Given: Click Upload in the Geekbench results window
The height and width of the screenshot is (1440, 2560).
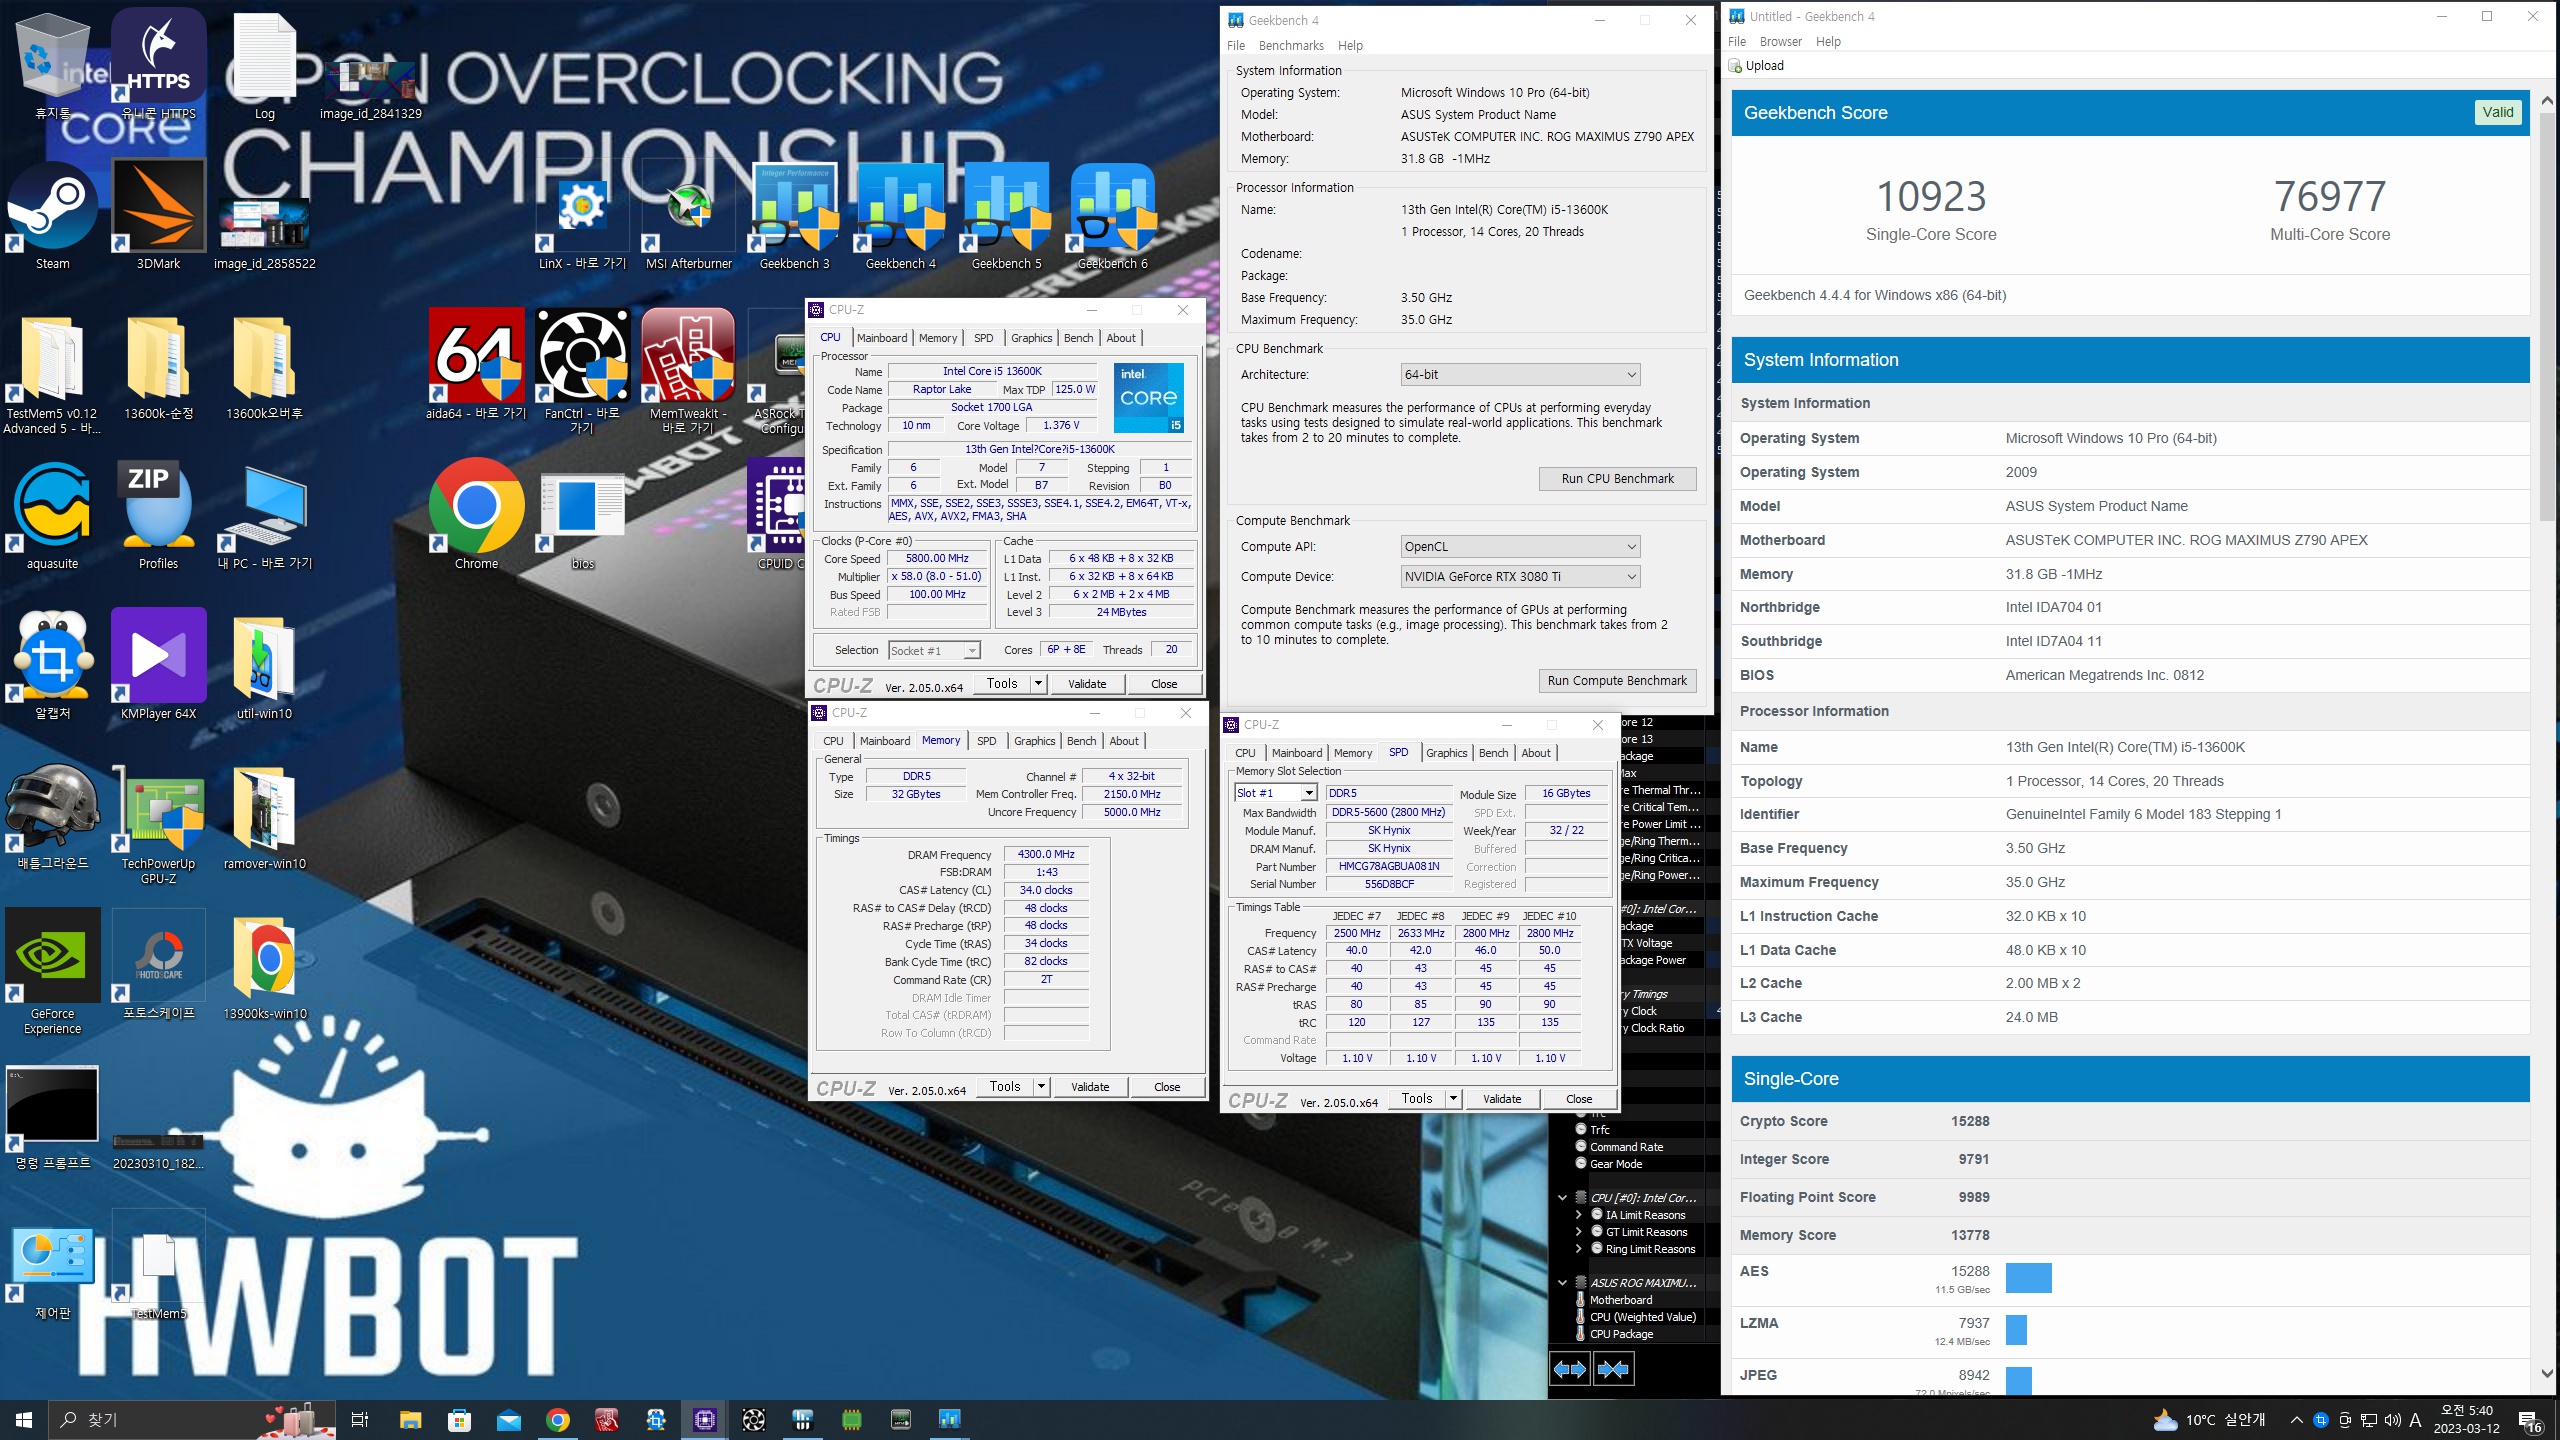Looking at the screenshot, I should pyautogui.click(x=1757, y=66).
